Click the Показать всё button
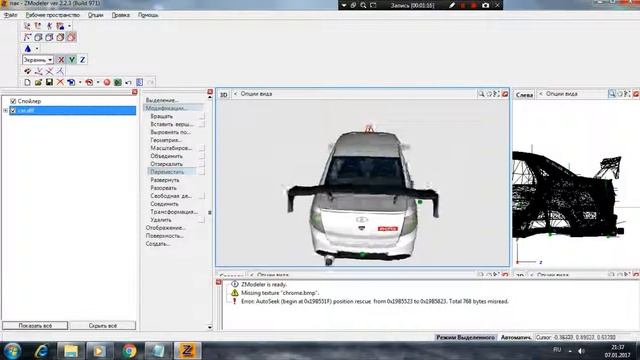 pos(35,326)
